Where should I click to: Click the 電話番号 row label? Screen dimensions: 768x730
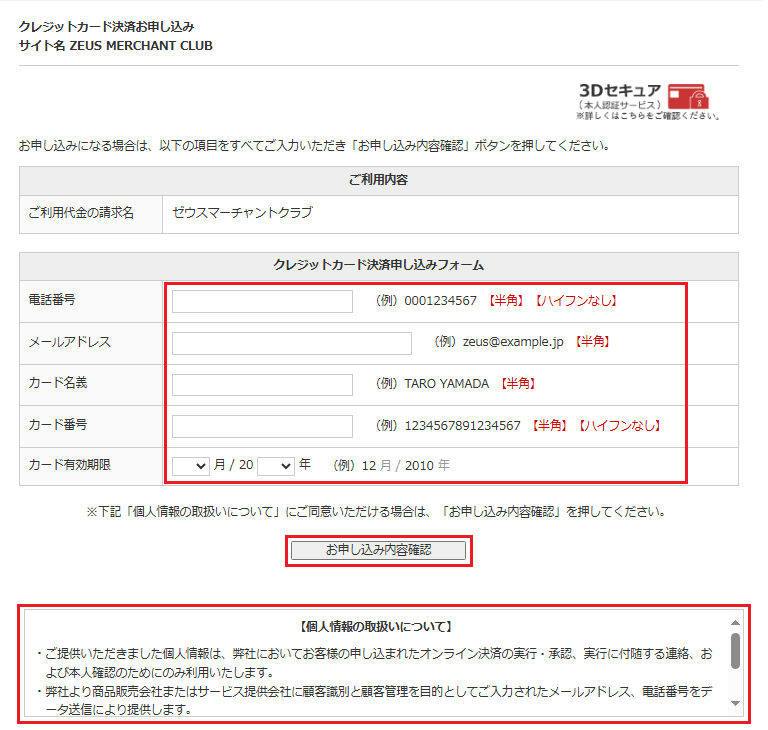(x=52, y=300)
